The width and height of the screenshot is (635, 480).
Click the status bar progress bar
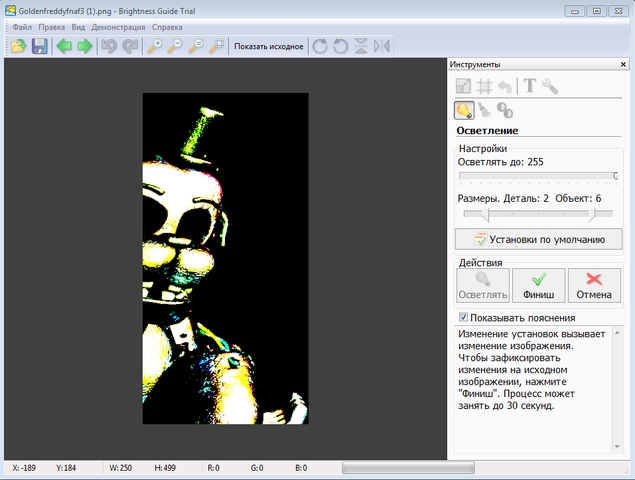click(x=408, y=468)
